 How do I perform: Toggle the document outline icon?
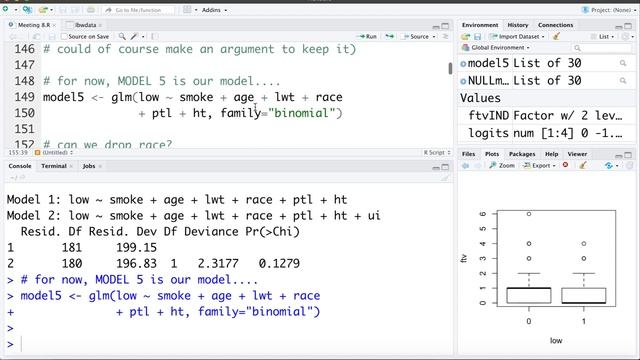[x=445, y=36]
